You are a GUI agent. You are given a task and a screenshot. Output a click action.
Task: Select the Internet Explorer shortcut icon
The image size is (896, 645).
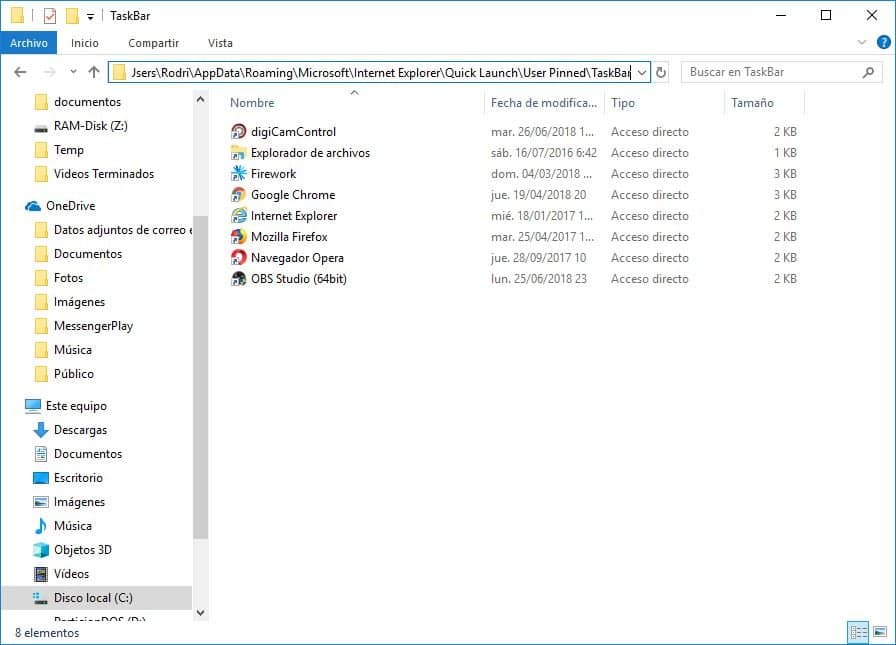238,216
